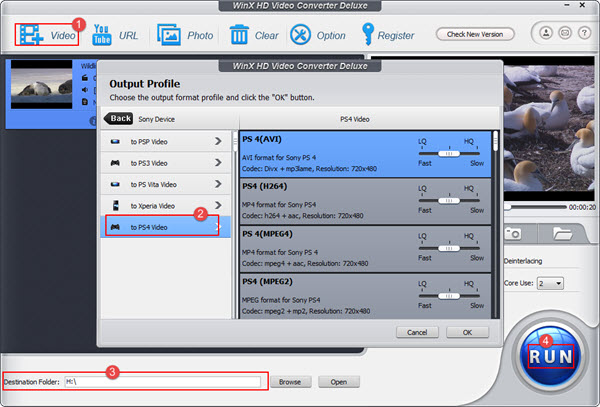Screen dimensions: 600x407
Task: Select the to PSP Video entry
Action: pos(166,142)
